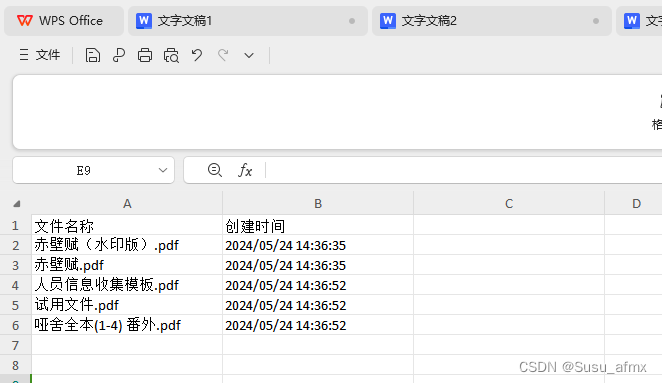Viewport: 662px width, 383px height.
Task: Click the export to PDF icon
Action: pos(119,55)
